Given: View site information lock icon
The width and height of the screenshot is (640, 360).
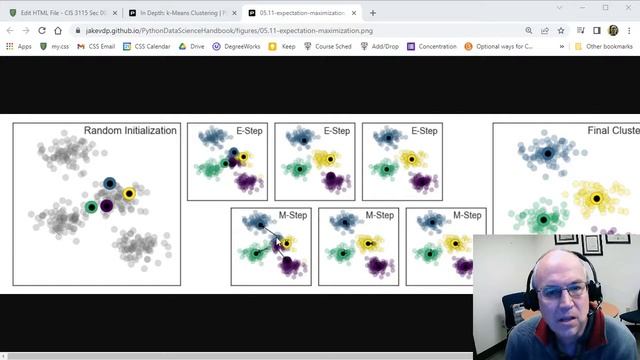Looking at the screenshot, I should pos(78,31).
